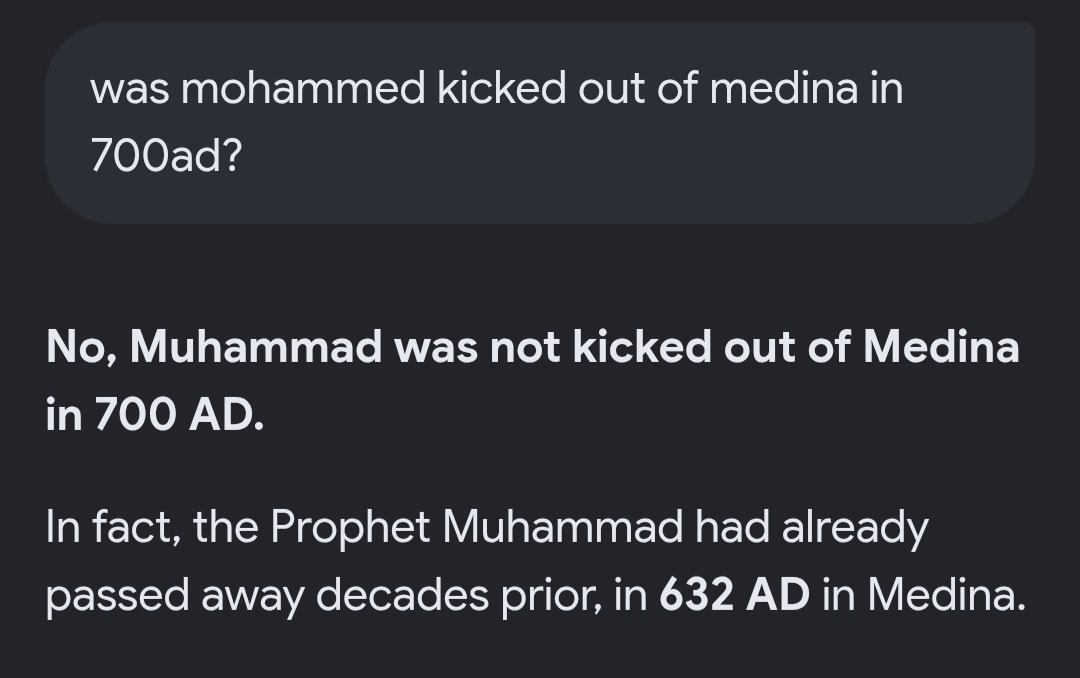This screenshot has height=678, width=1080.
Task: Click "was" at the start of user question
Action: coord(129,90)
